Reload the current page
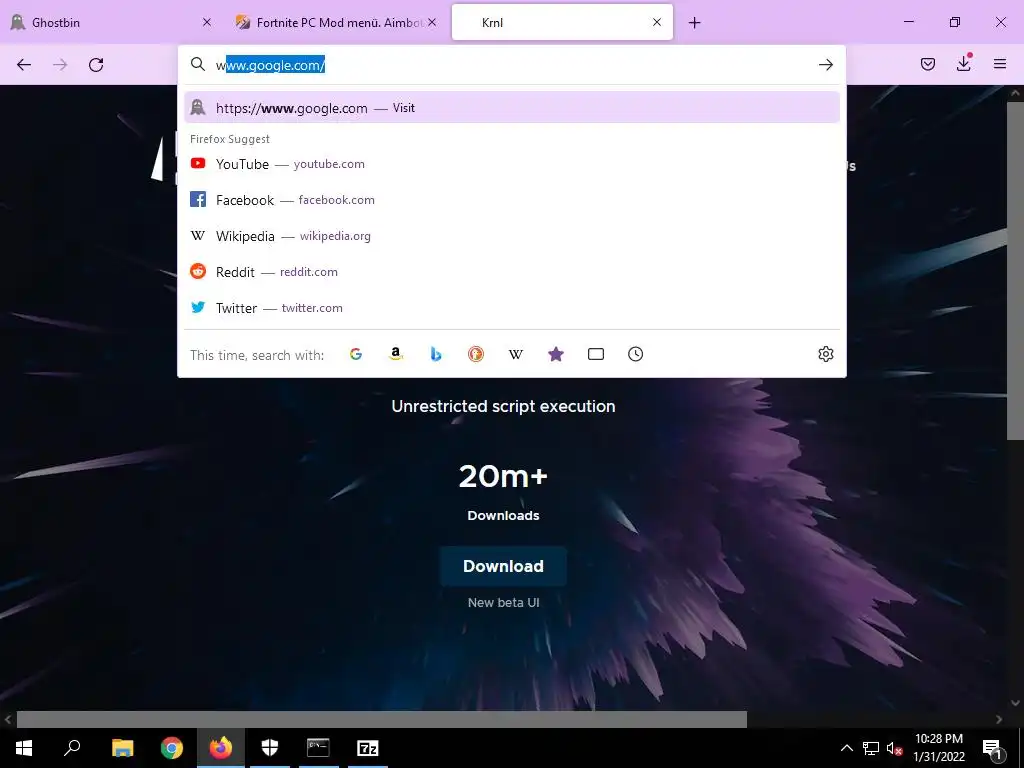 click(96, 65)
